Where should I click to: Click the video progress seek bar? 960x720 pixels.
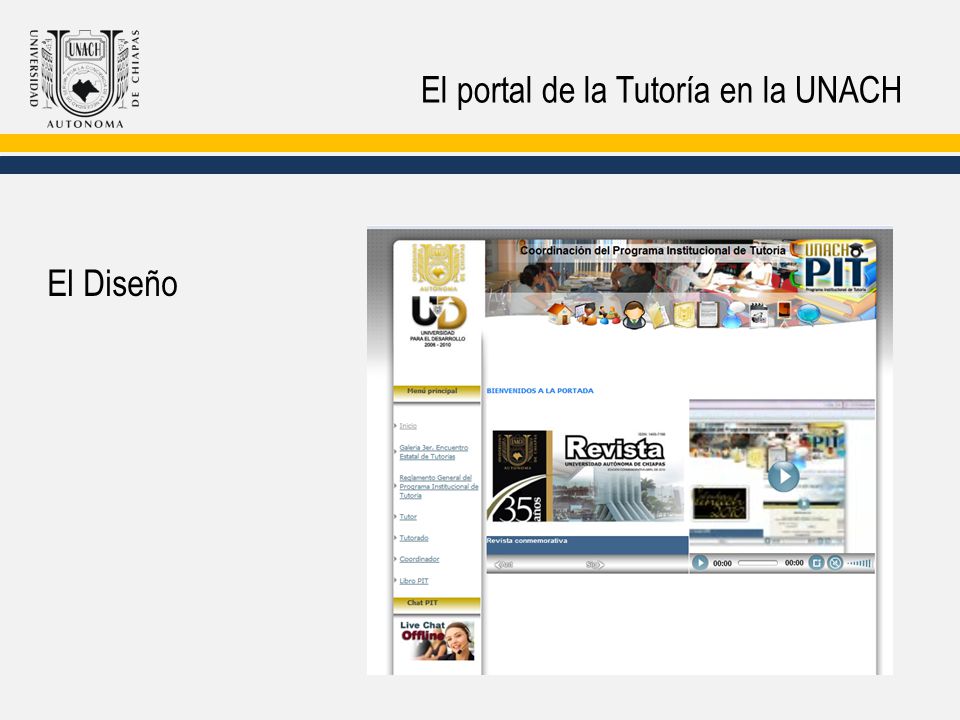[x=757, y=563]
